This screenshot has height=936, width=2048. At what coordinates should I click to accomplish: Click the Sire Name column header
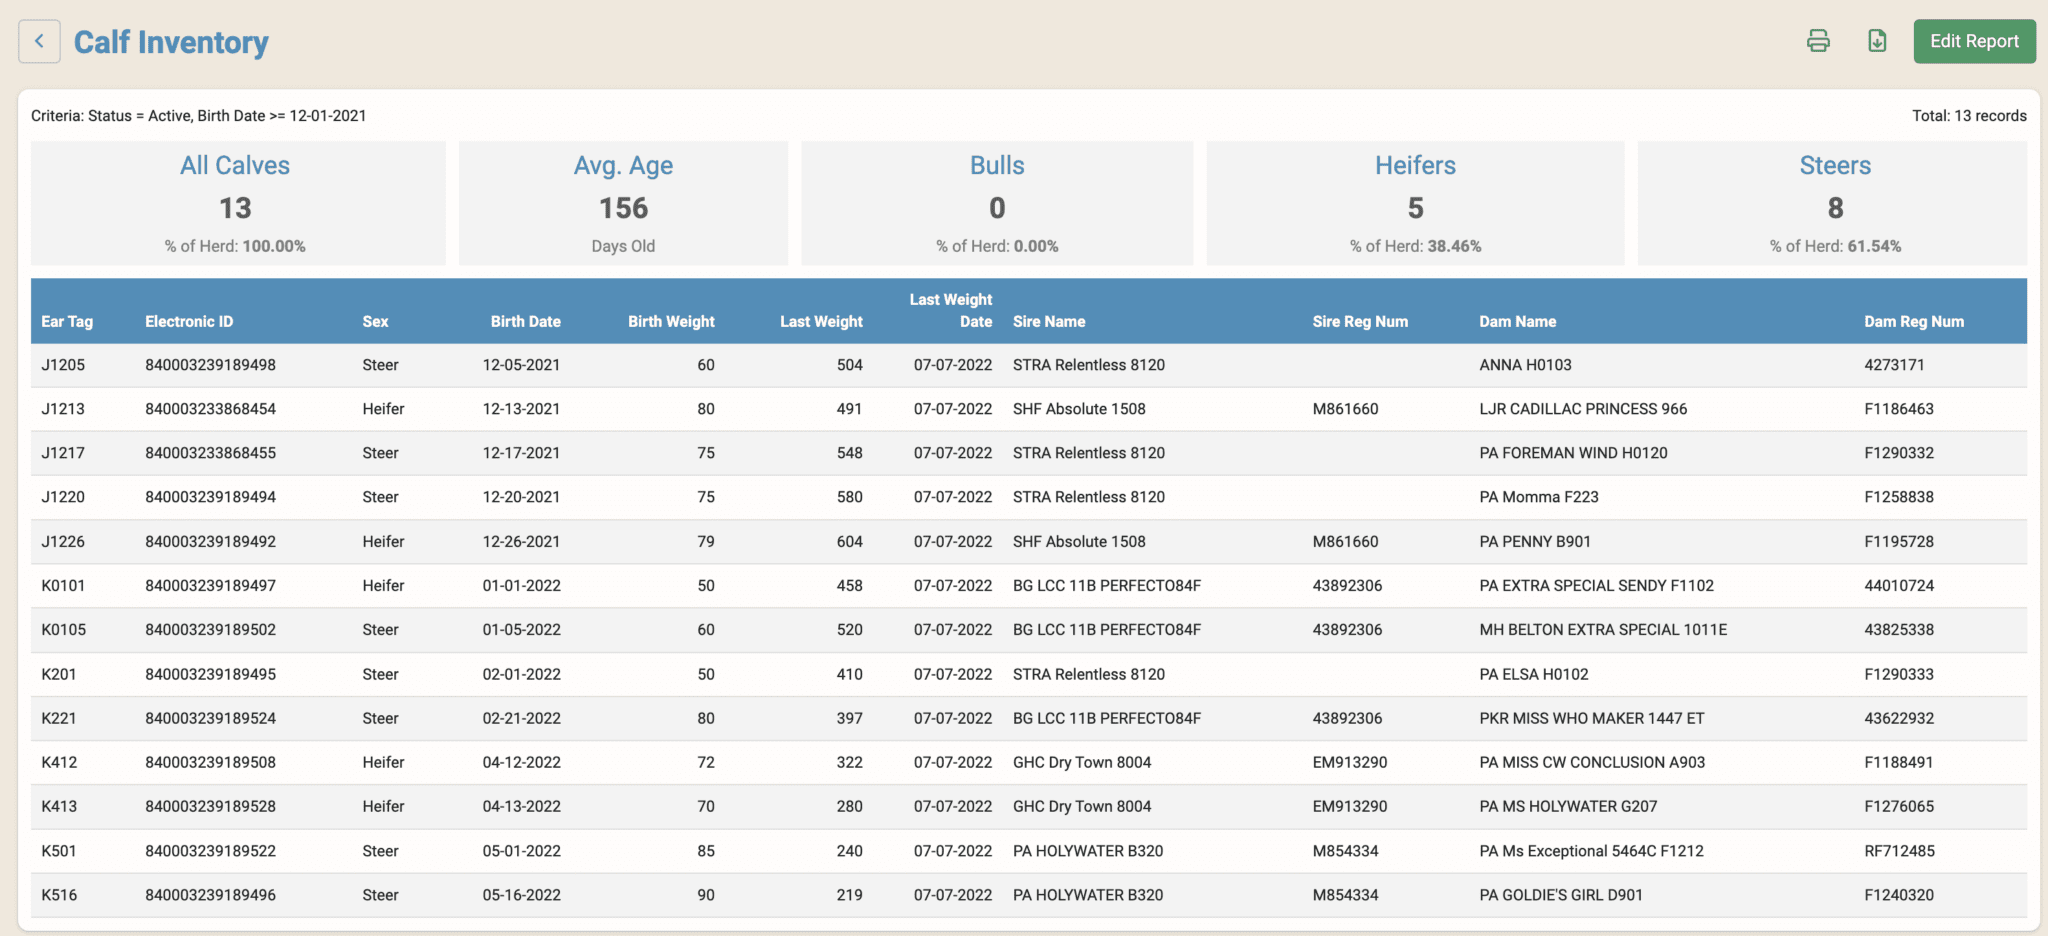[1049, 321]
